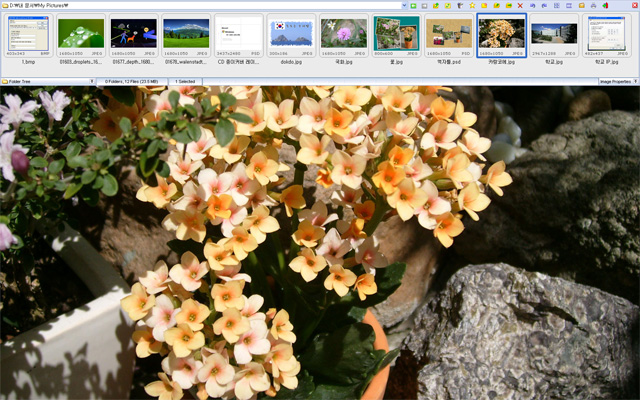Image resolution: width=640 pixels, height=400 pixels.
Task: Click the status text "12 Files (23.5 MB)"
Action: [x=139, y=82]
